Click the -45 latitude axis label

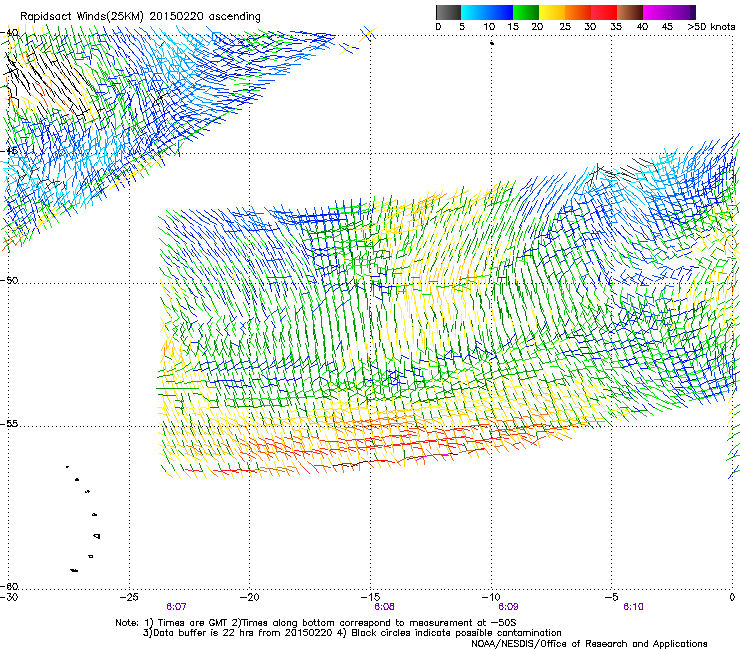pyautogui.click(x=9, y=151)
